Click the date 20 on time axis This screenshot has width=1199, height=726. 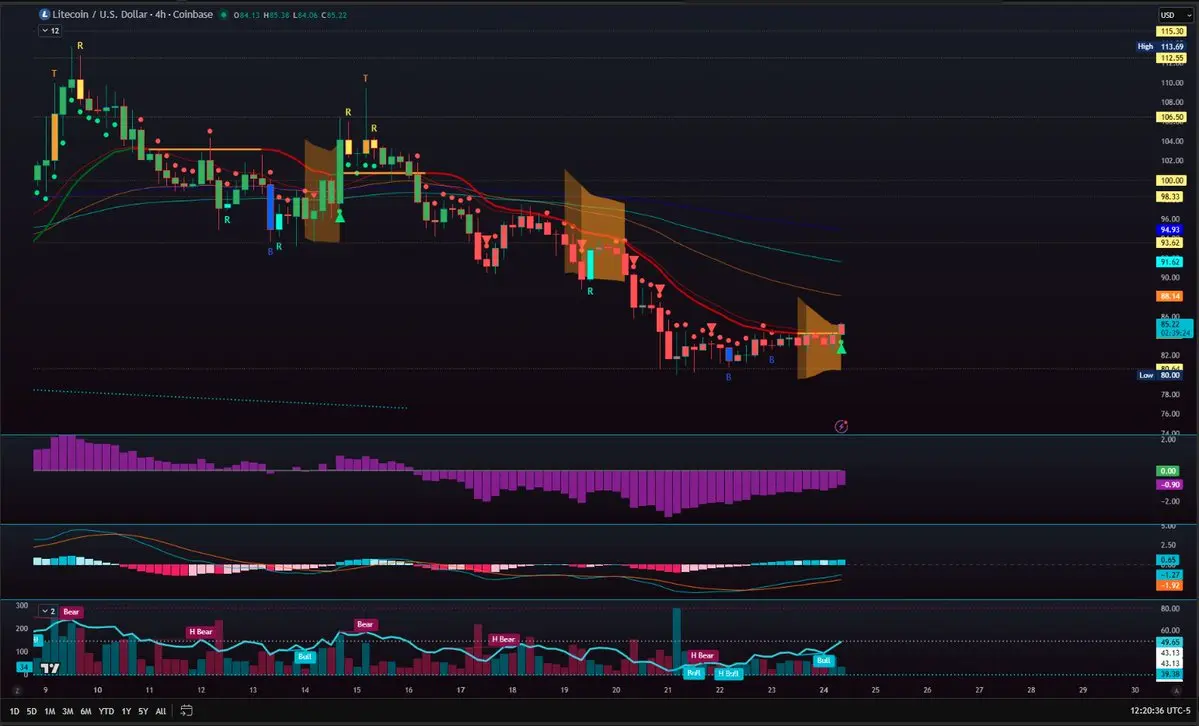(616, 690)
